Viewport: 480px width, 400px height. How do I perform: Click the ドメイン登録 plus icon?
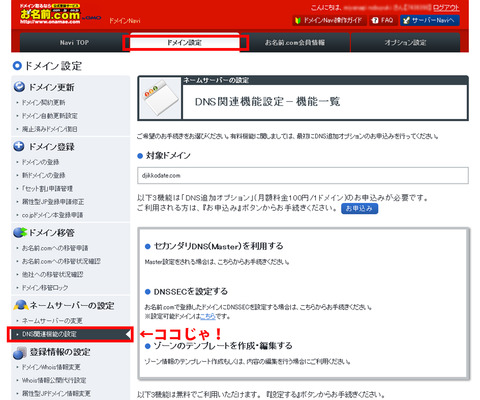19,146
